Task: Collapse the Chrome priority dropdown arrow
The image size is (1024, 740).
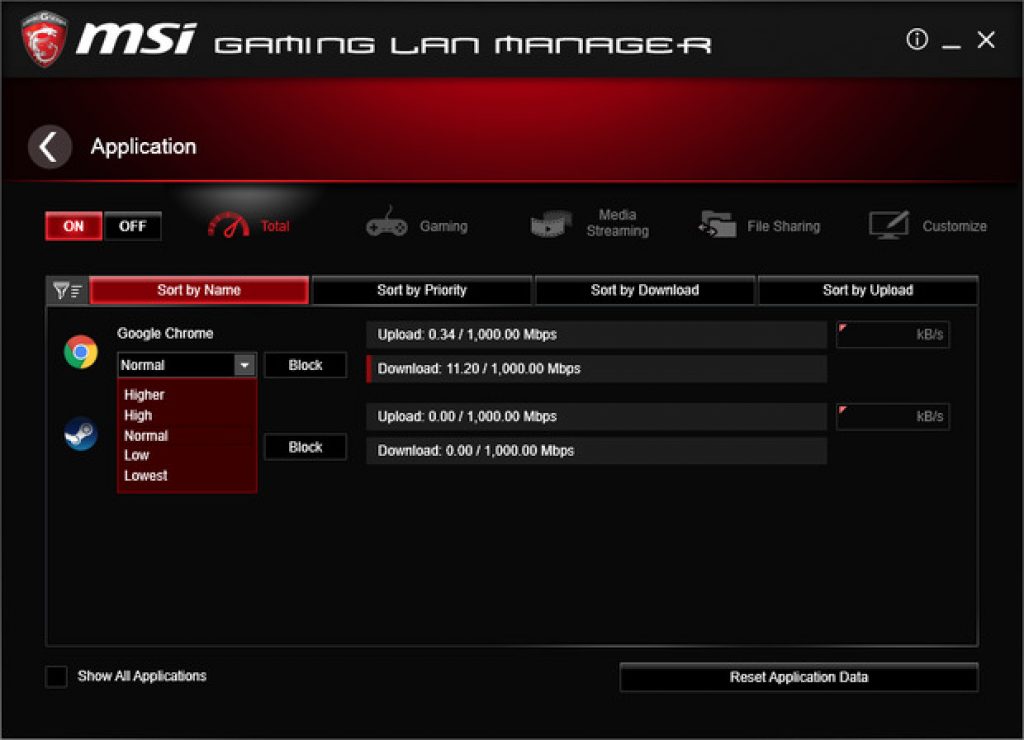Action: [244, 365]
